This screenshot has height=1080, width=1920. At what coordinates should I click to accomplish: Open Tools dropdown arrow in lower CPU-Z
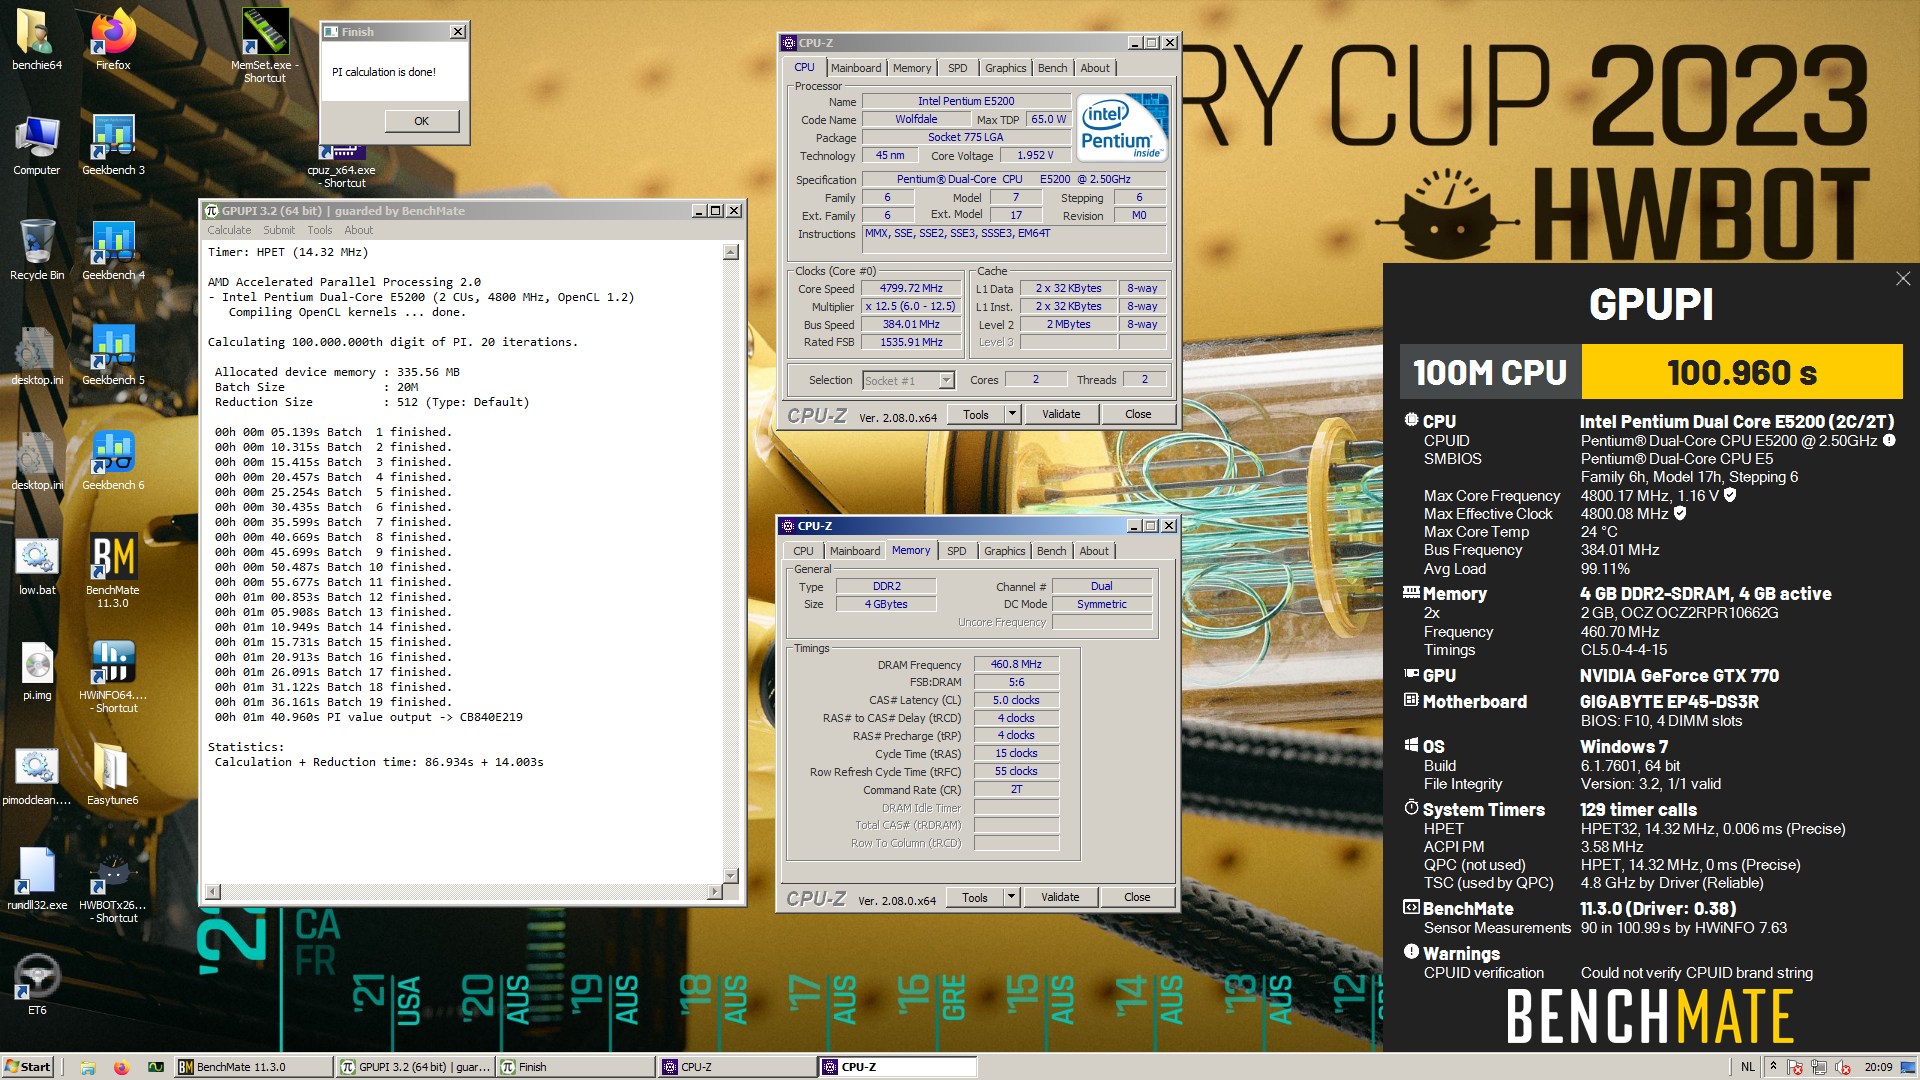1011,897
